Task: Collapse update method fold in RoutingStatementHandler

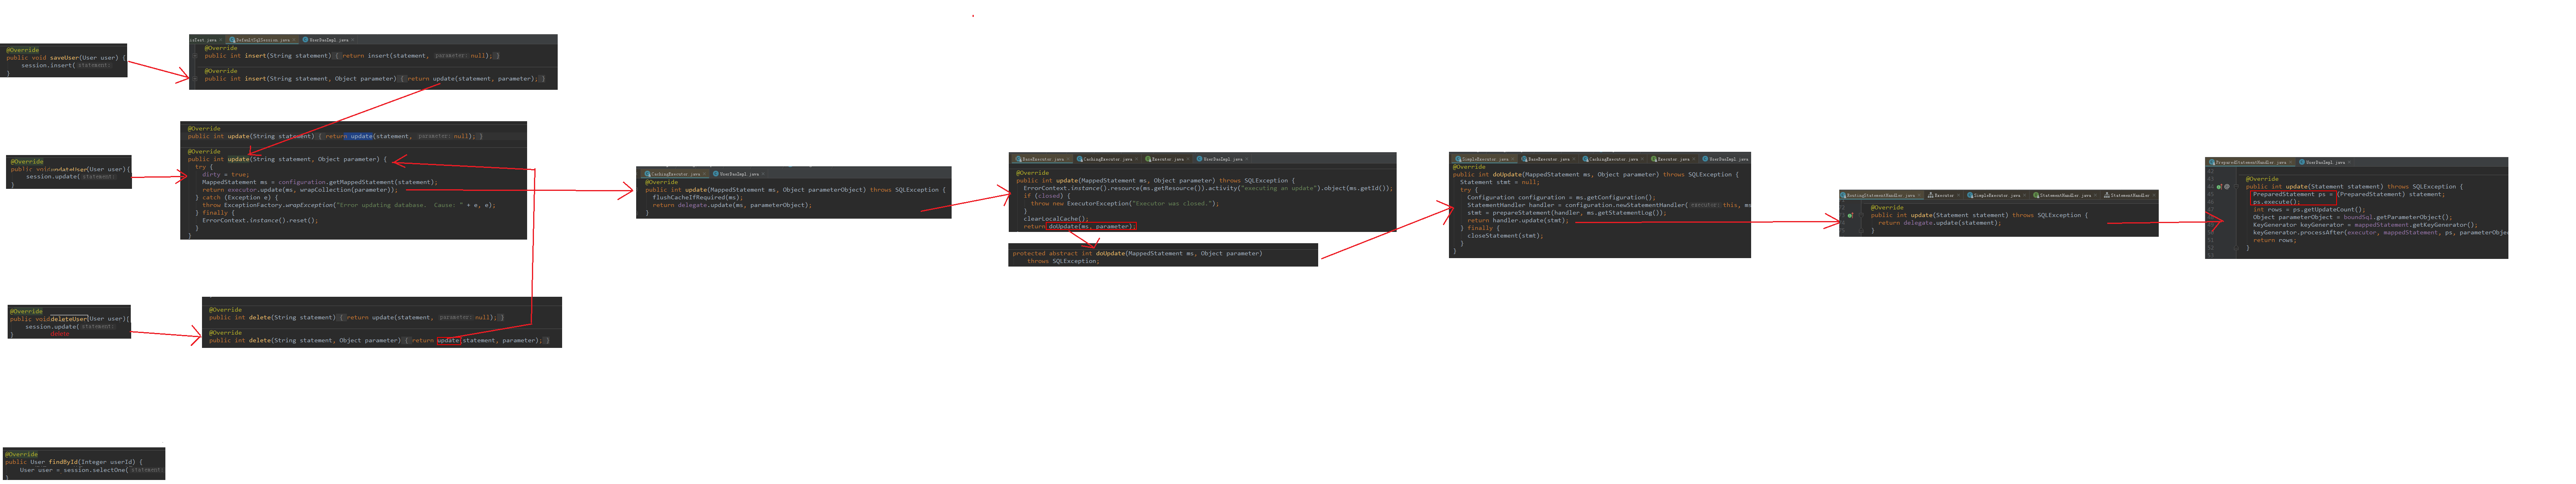Action: point(1861,215)
